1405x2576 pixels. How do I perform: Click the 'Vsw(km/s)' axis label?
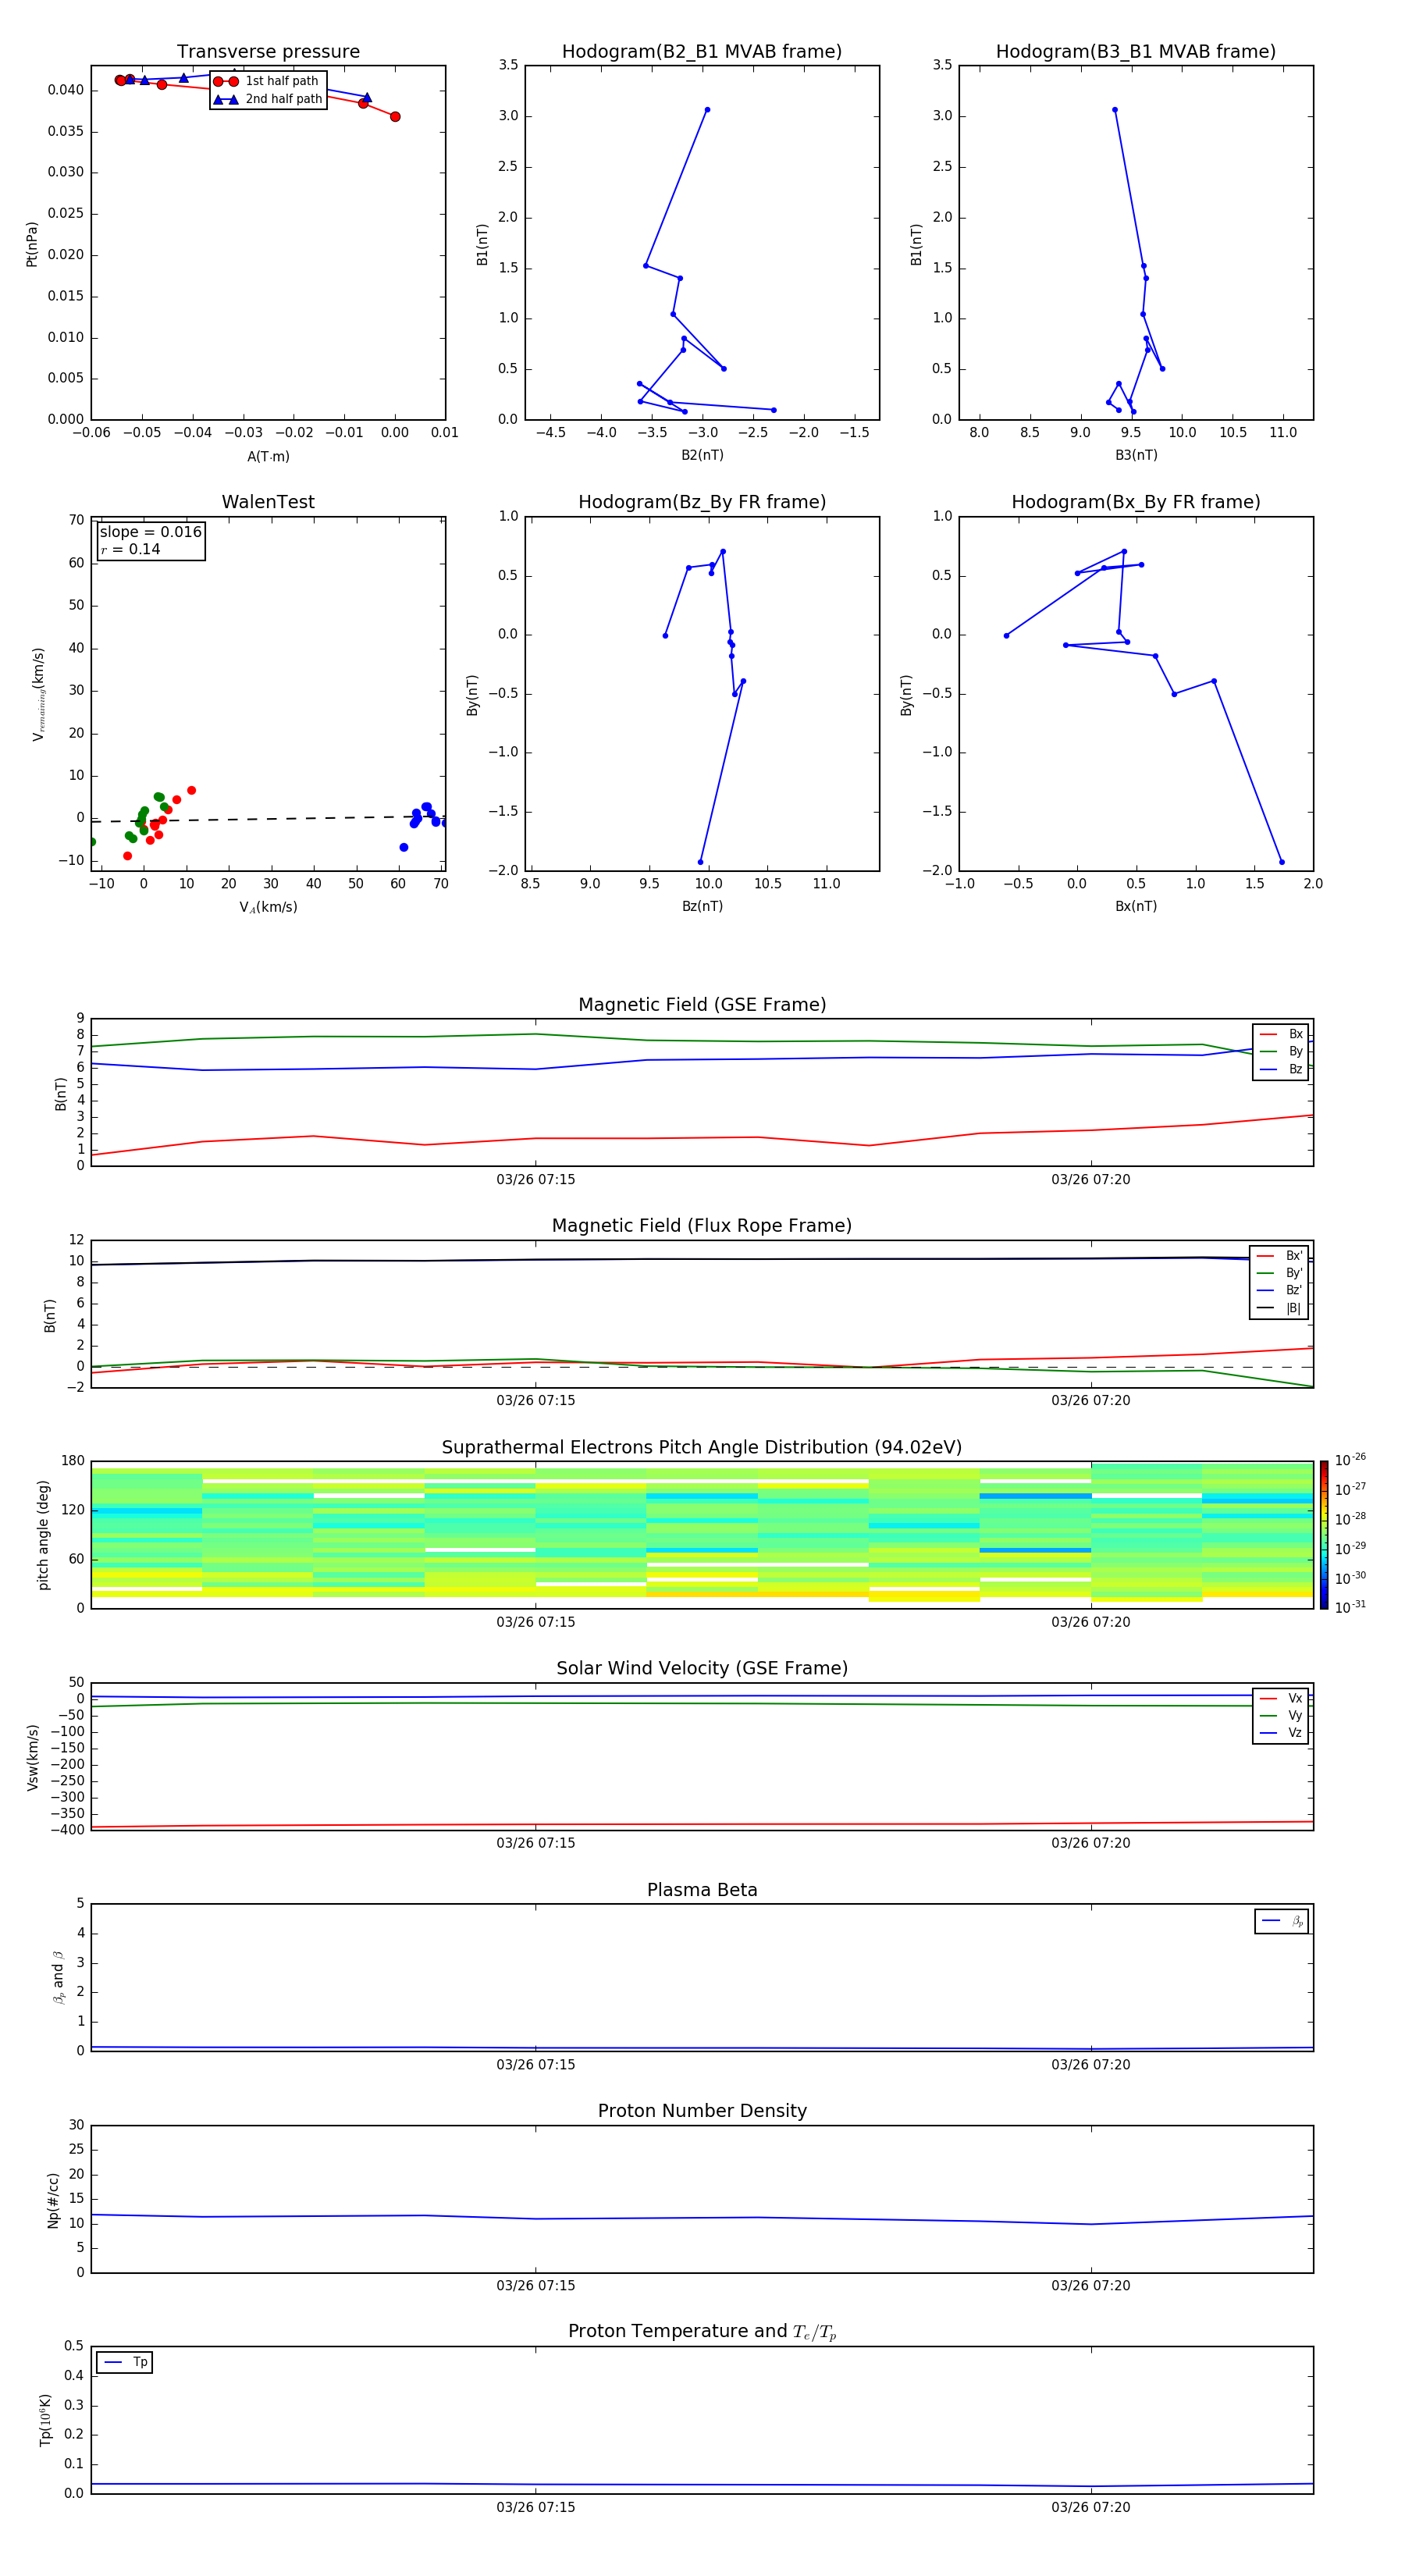pos(32,1757)
